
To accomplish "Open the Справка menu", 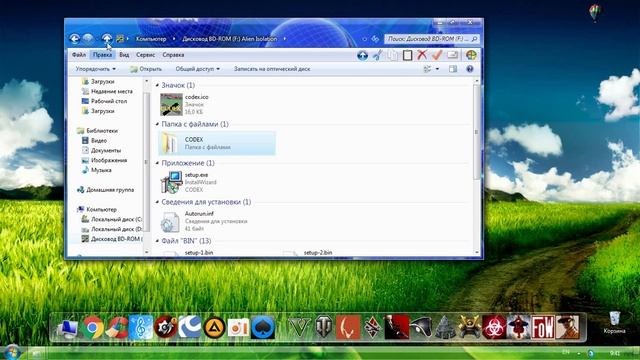I will click(x=173, y=55).
